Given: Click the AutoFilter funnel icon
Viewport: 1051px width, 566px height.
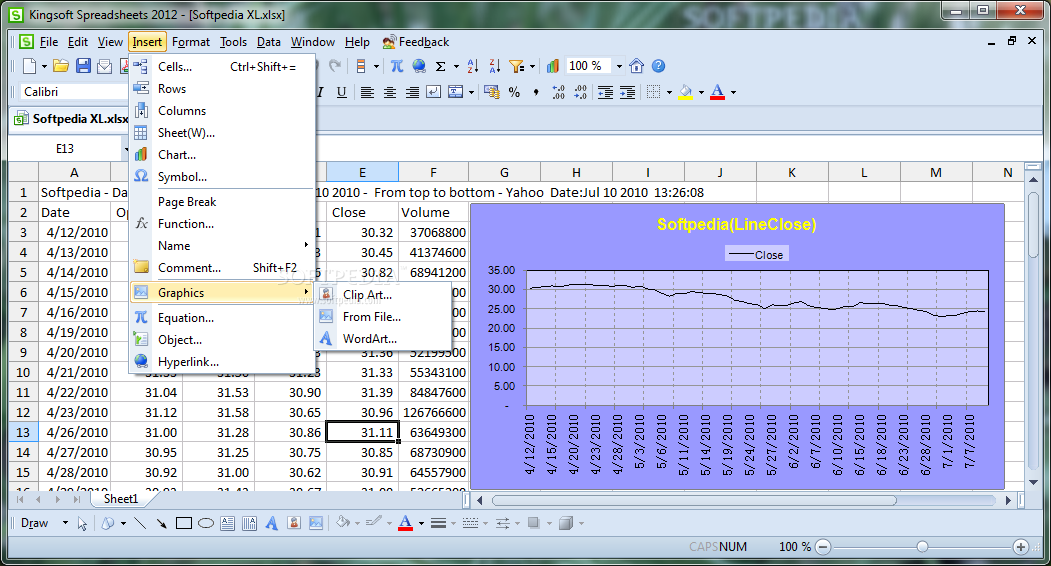Looking at the screenshot, I should pos(516,66).
